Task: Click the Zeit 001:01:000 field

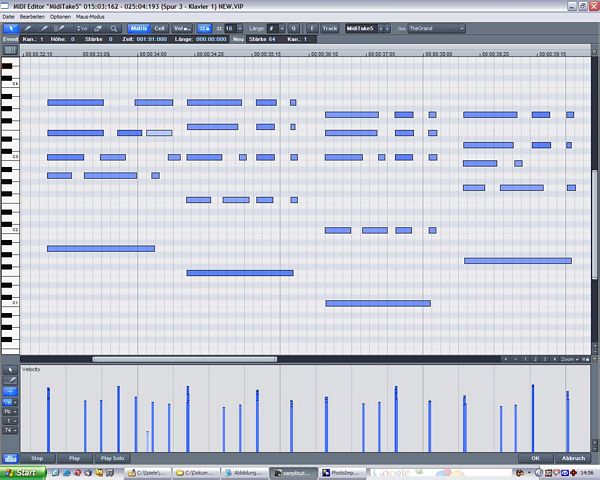Action: [x=152, y=39]
